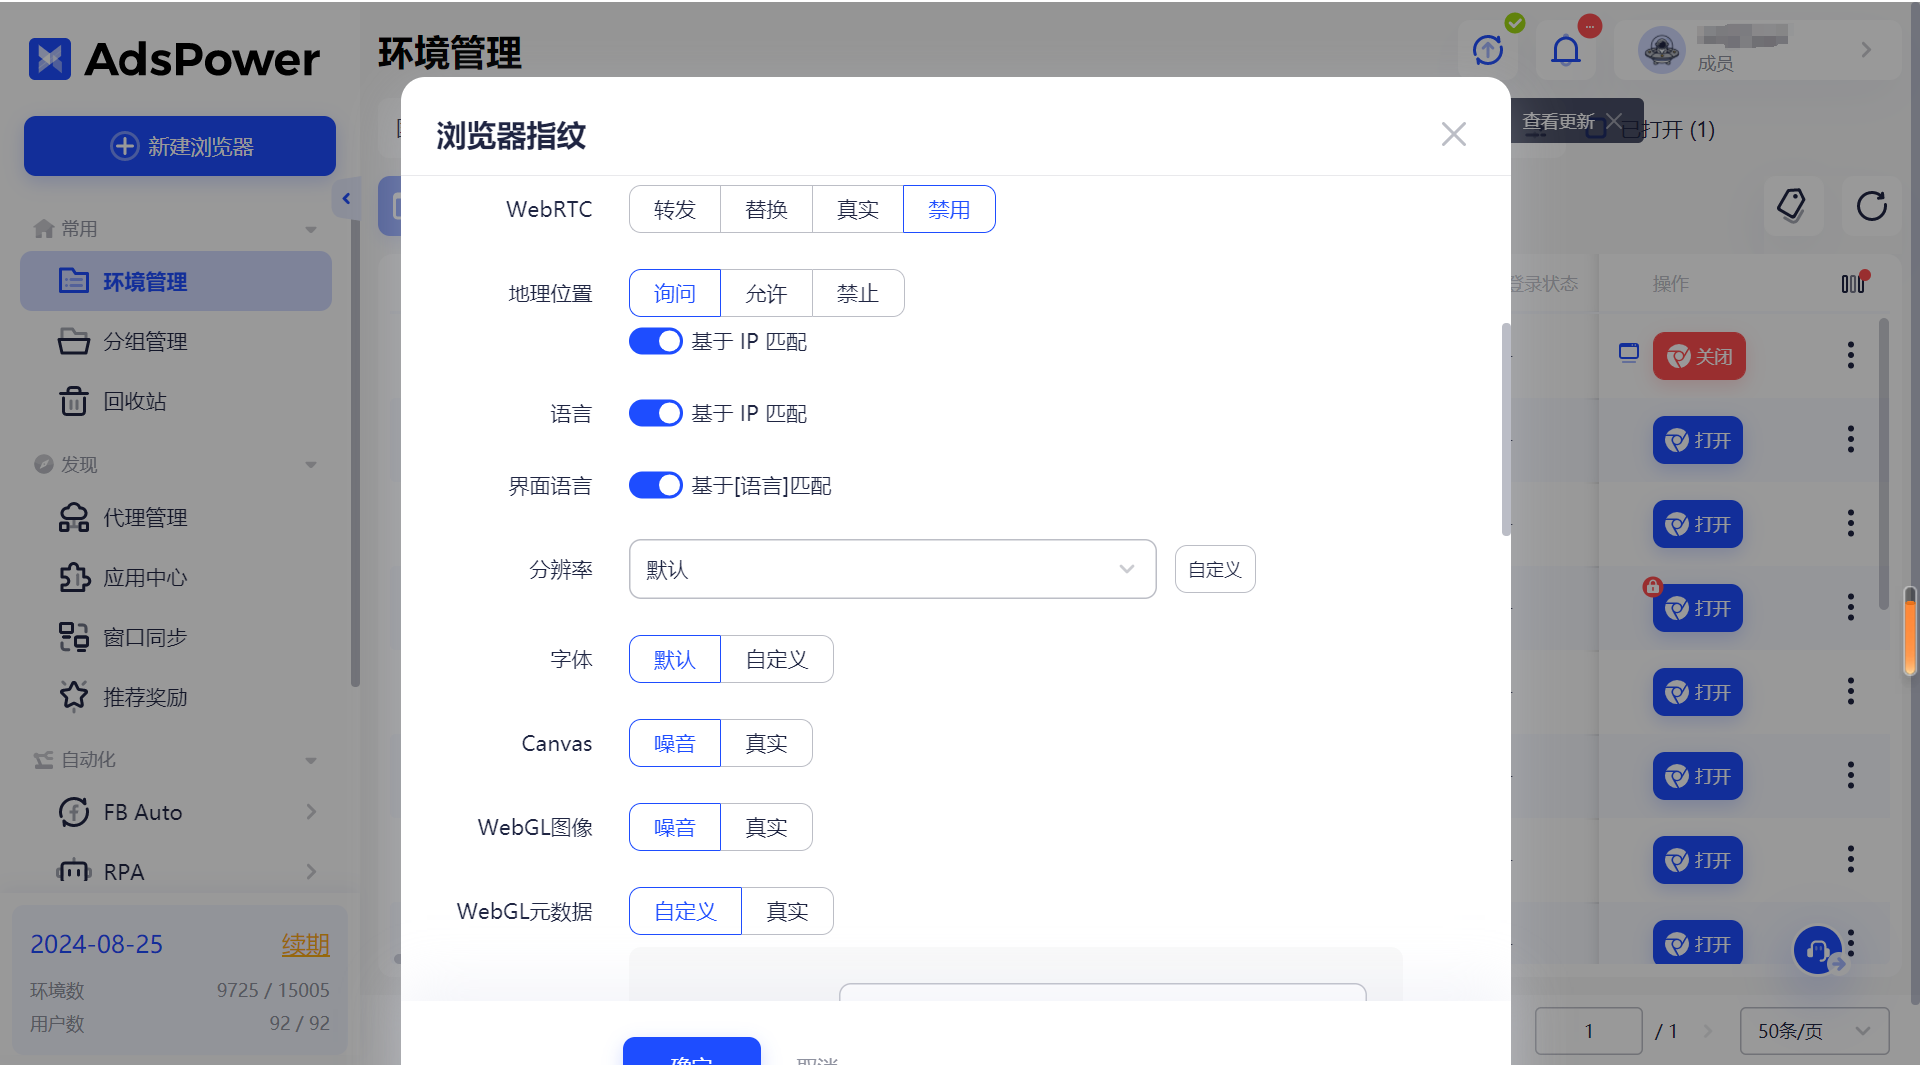Set WebRTC to 真实
The image size is (1920, 1065).
point(858,209)
